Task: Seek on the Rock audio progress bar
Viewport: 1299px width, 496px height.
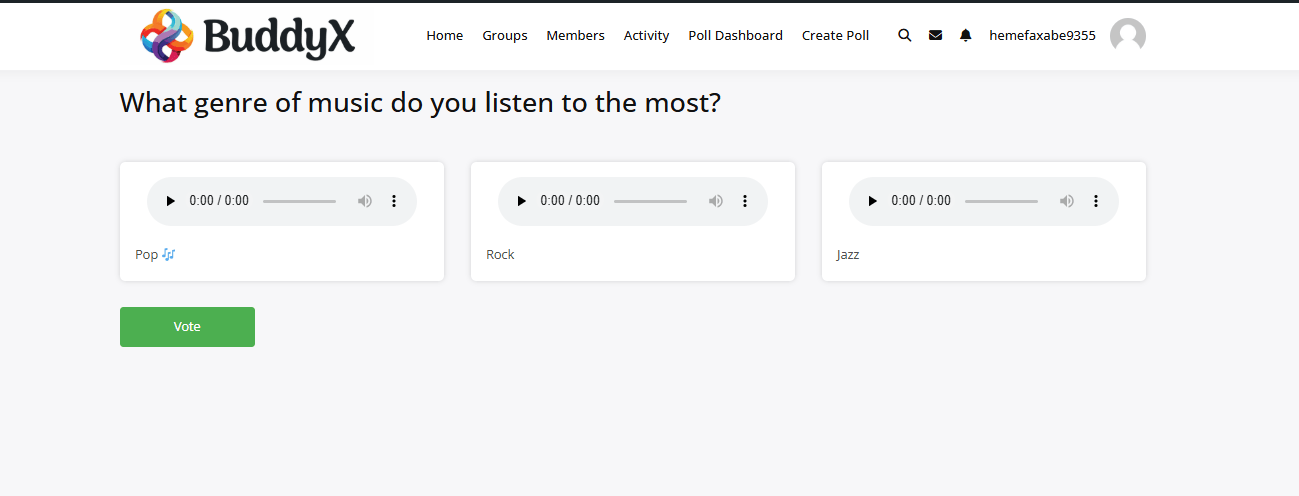Action: (x=650, y=201)
